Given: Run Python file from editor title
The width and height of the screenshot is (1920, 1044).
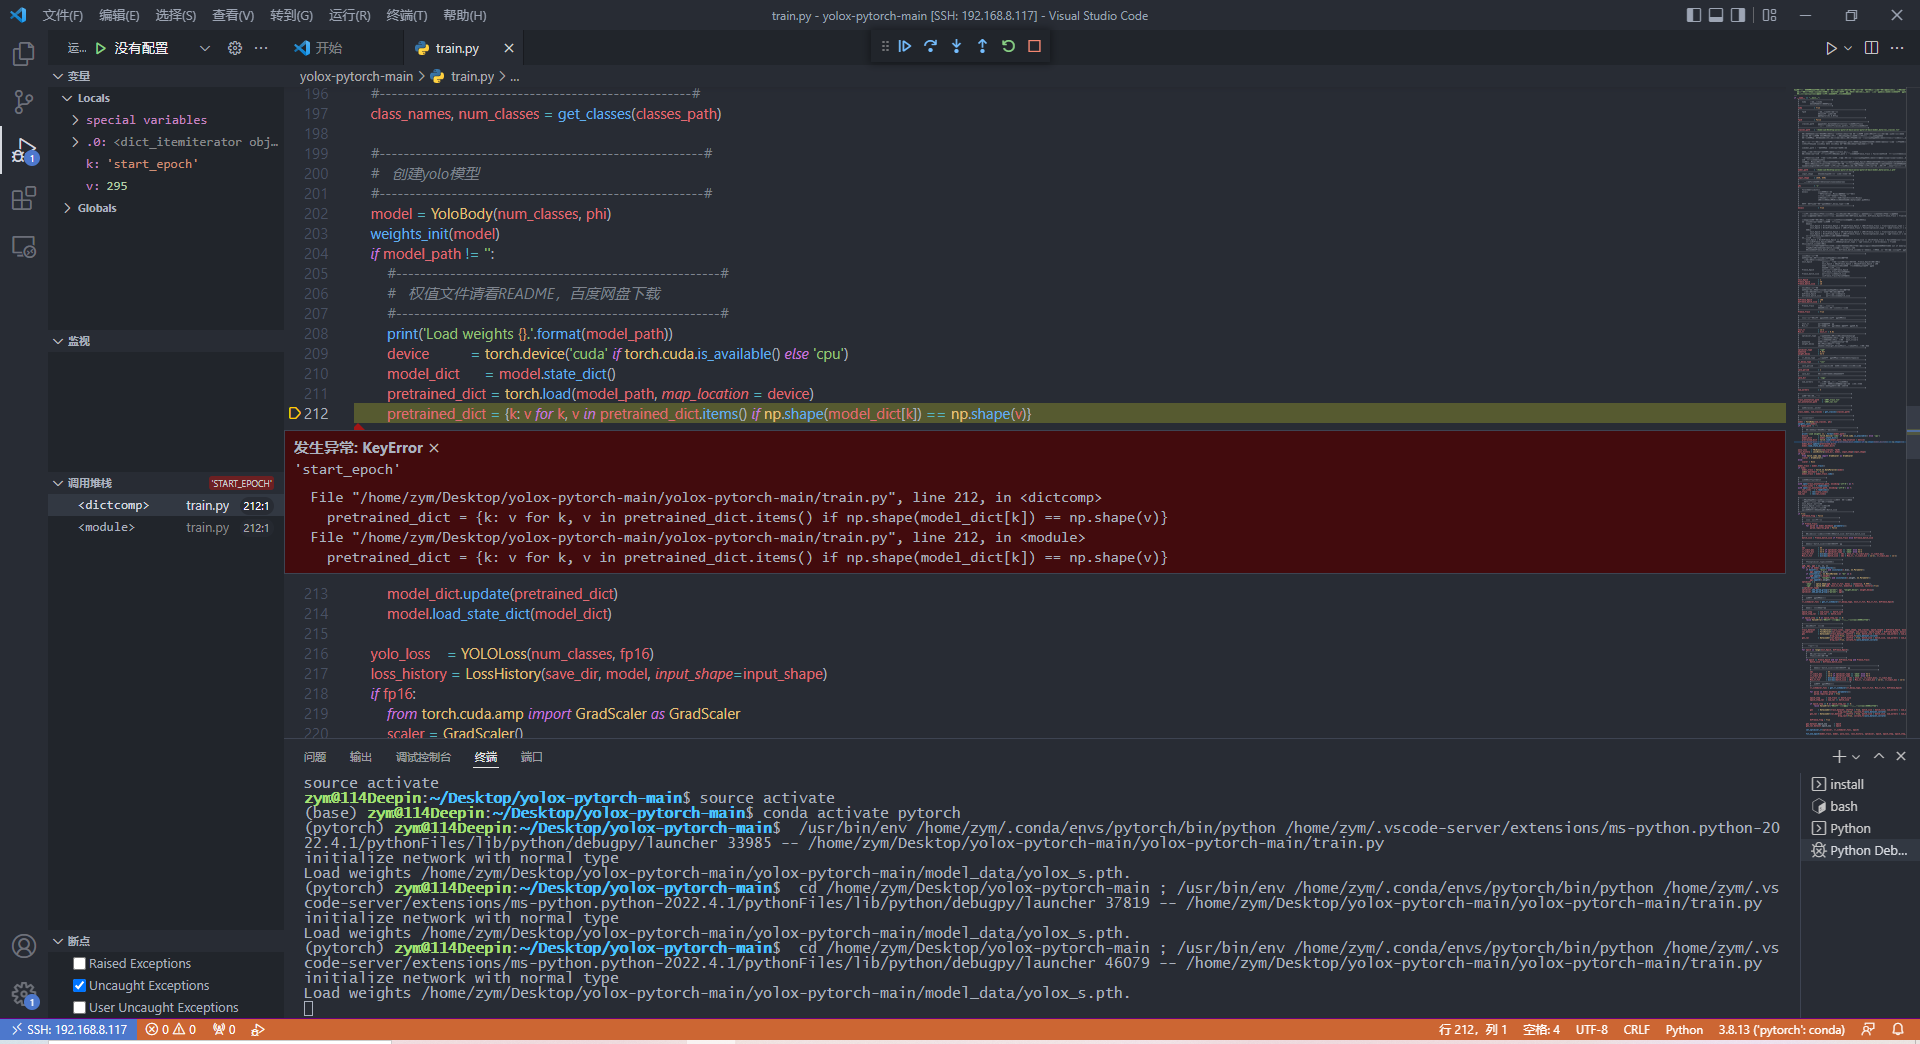Looking at the screenshot, I should [x=1831, y=48].
